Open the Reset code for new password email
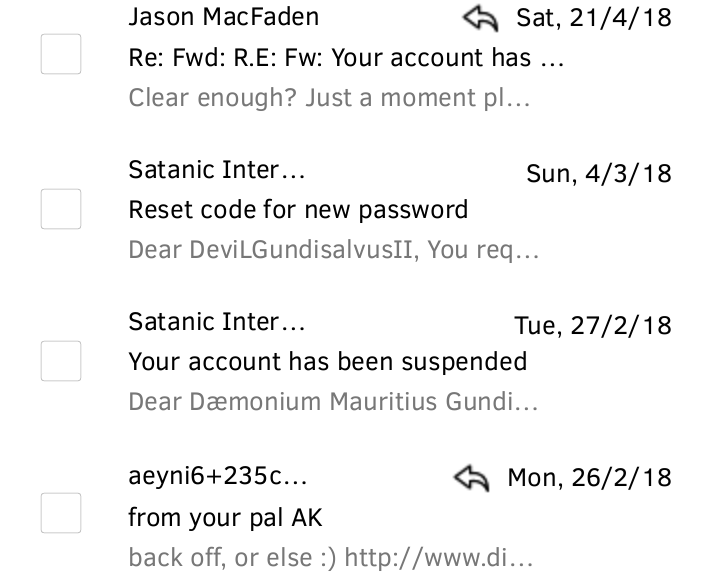The height and width of the screenshot is (582, 720). [x=298, y=210]
